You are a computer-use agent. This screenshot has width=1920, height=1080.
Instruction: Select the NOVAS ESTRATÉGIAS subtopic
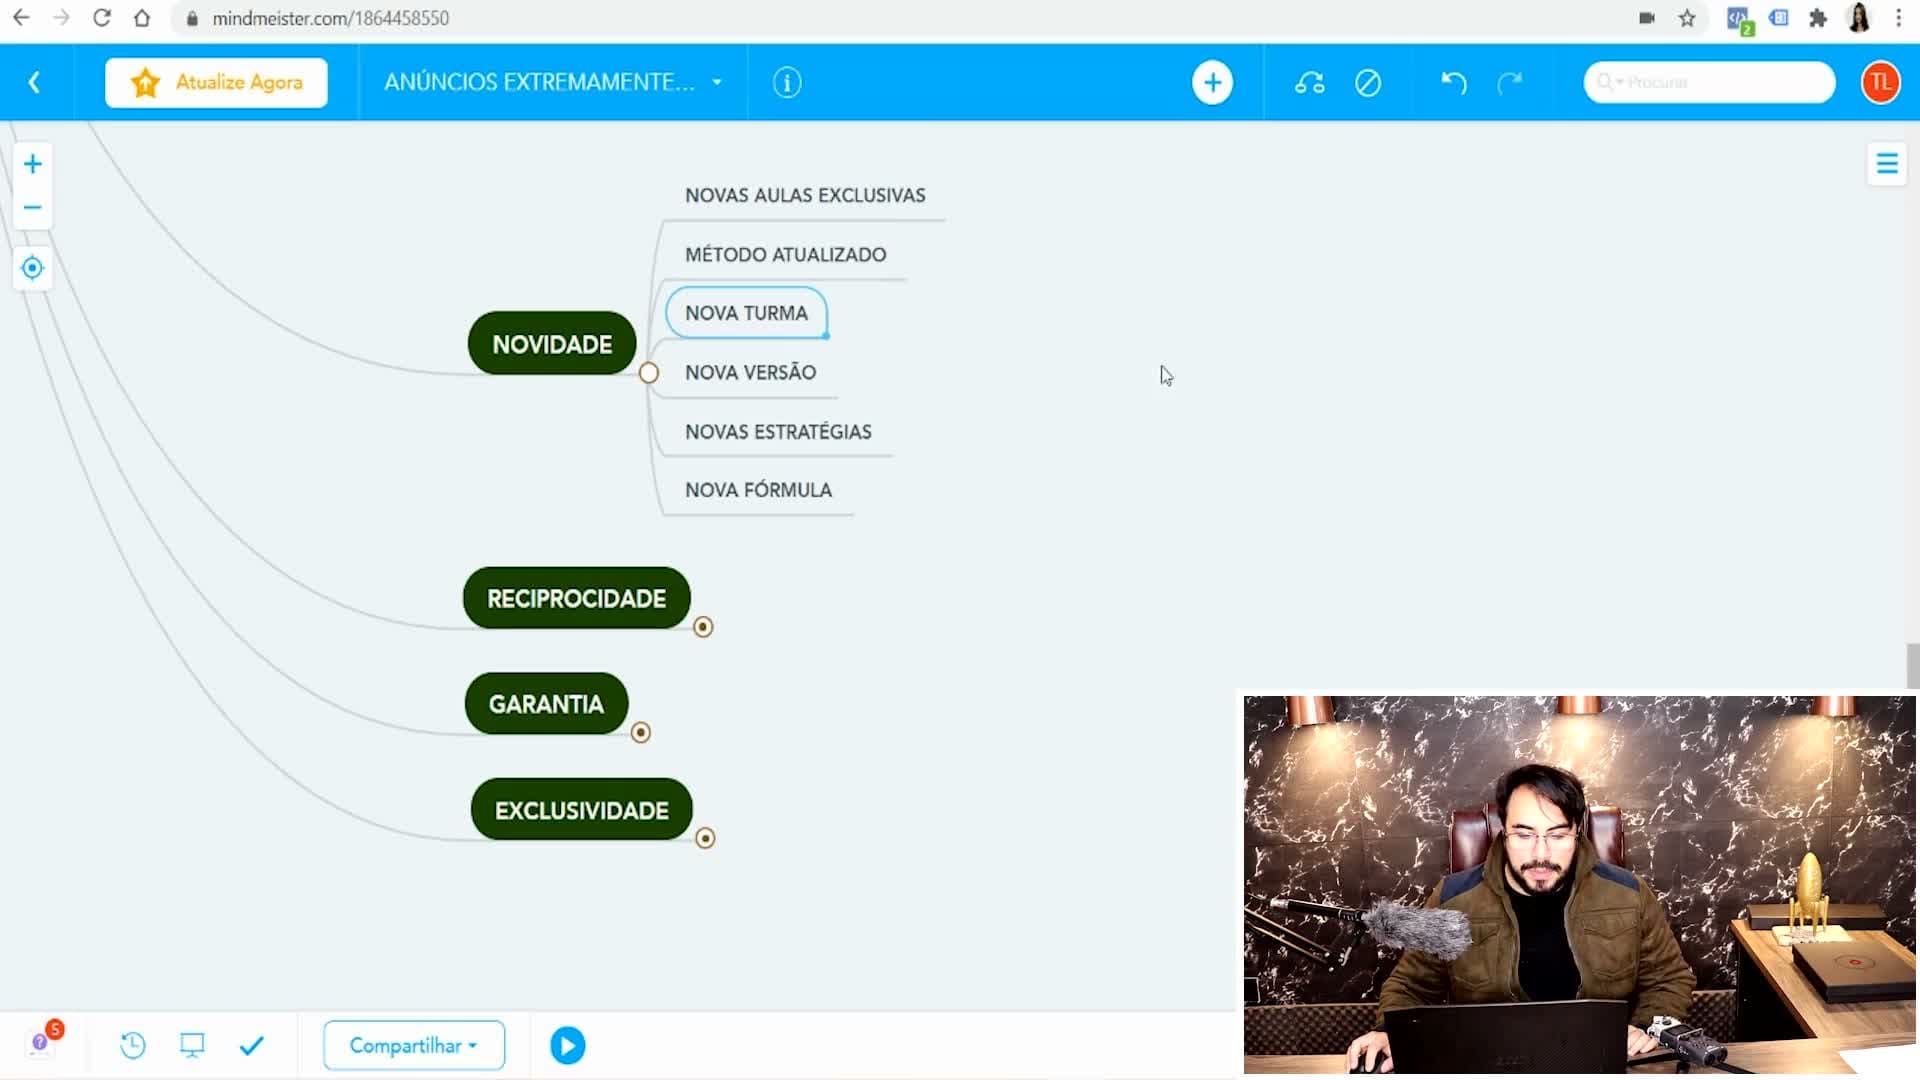pos(778,431)
